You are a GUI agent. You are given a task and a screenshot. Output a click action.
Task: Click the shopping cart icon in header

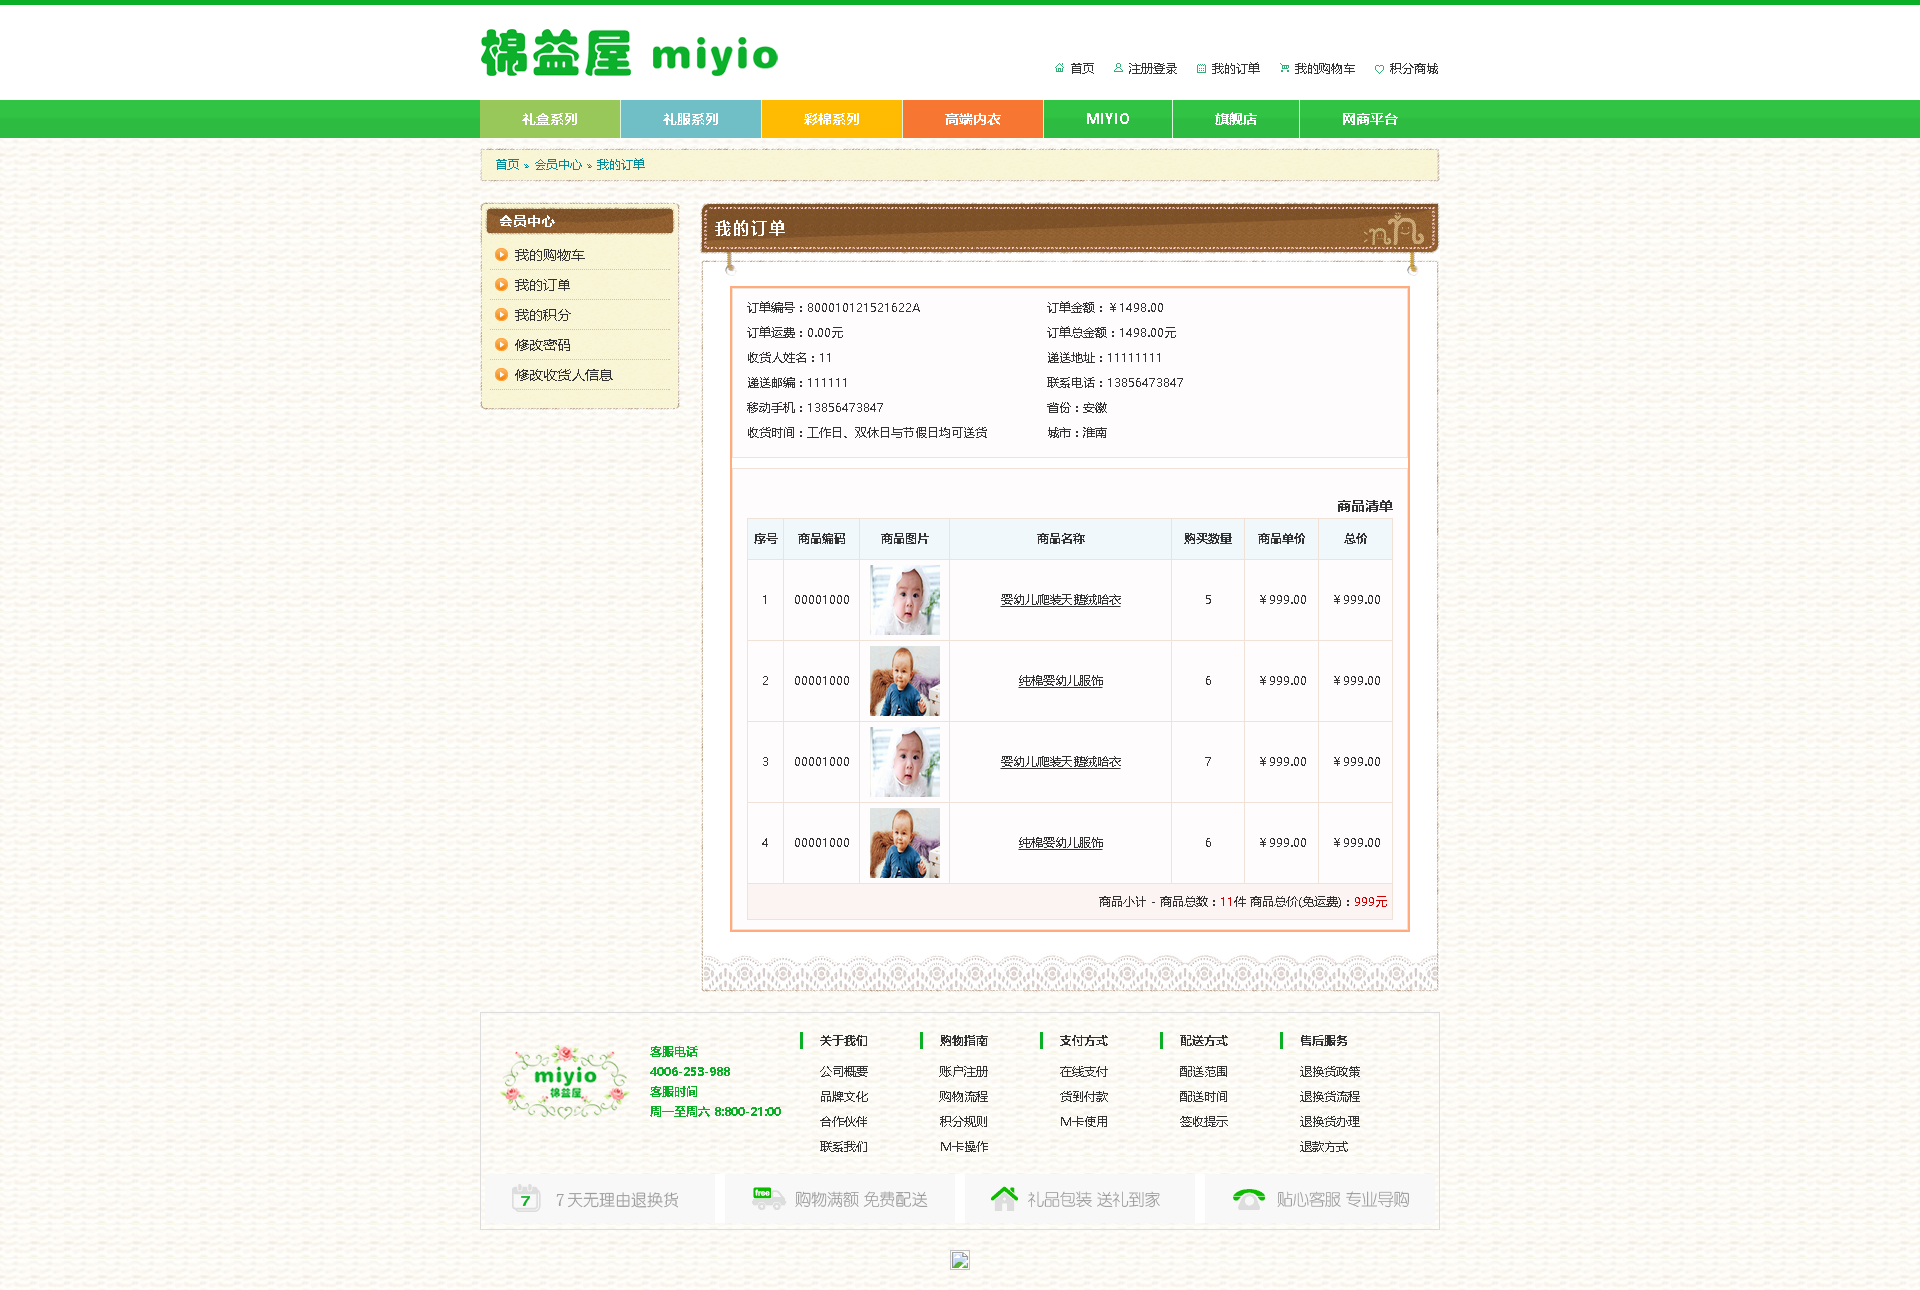click(1284, 68)
